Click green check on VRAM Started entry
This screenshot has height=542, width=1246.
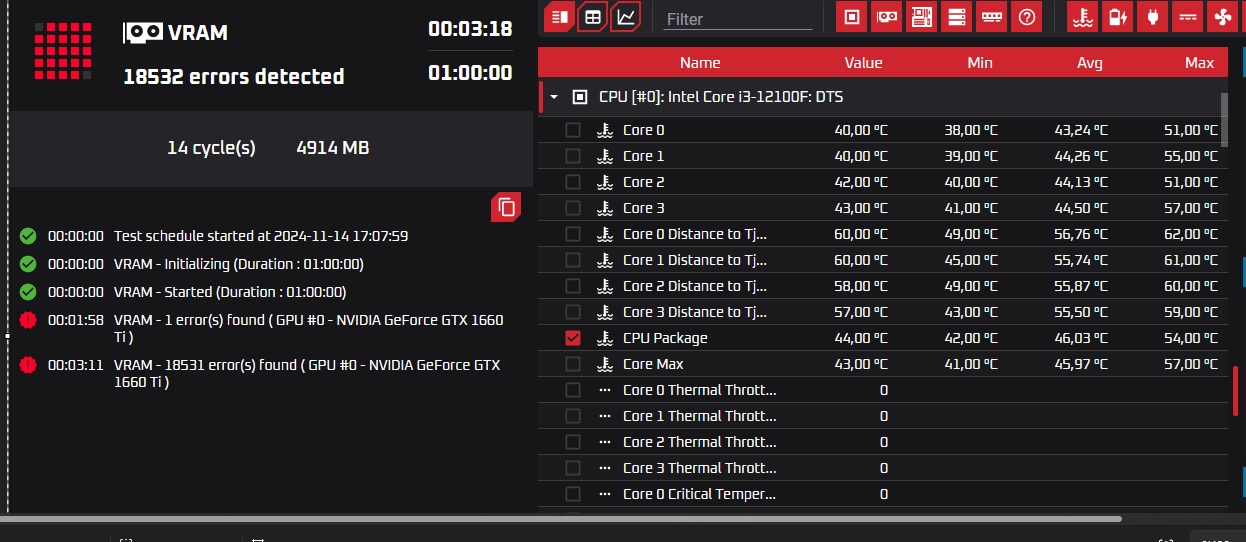click(x=28, y=292)
